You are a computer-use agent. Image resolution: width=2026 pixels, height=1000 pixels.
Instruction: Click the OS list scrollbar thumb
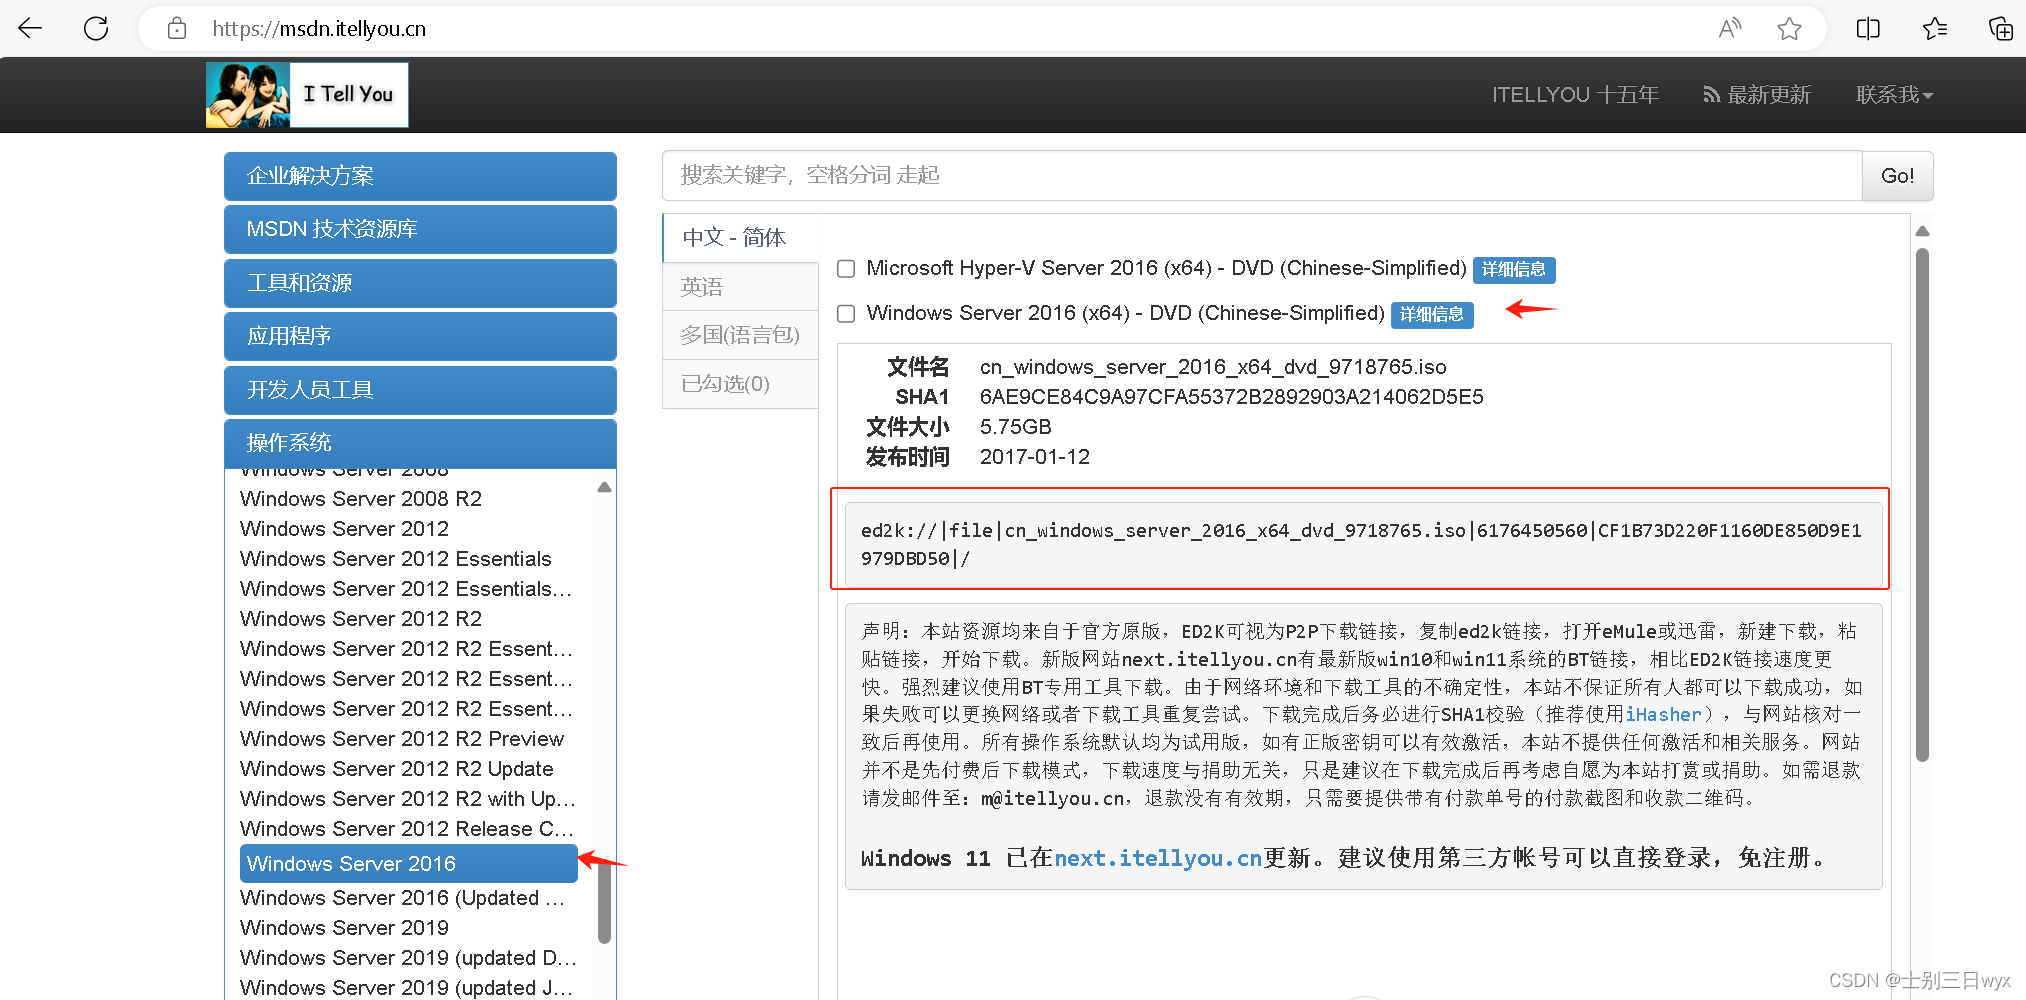point(604,901)
